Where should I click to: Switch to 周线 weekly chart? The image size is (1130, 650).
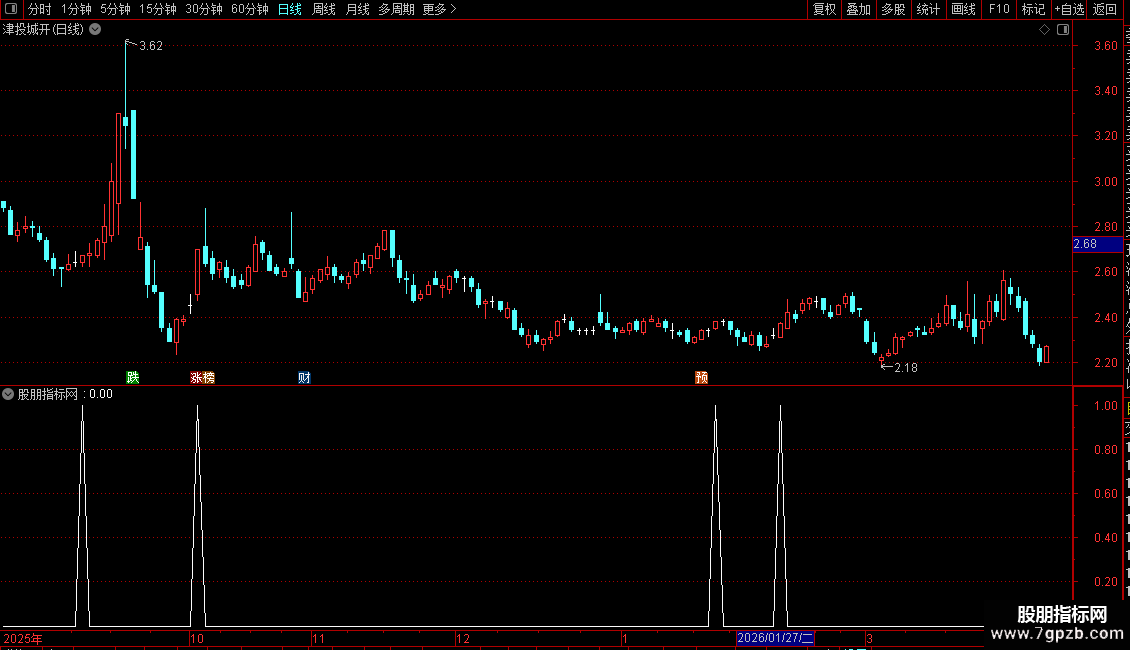point(324,9)
